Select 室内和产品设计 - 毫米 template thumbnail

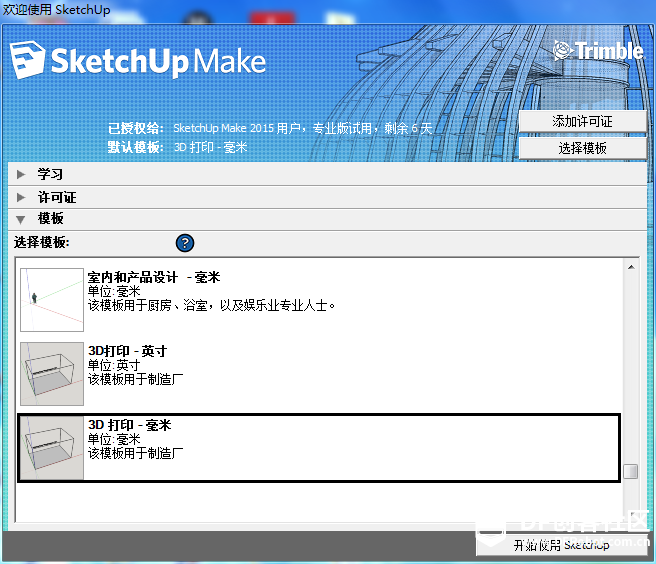[52, 300]
